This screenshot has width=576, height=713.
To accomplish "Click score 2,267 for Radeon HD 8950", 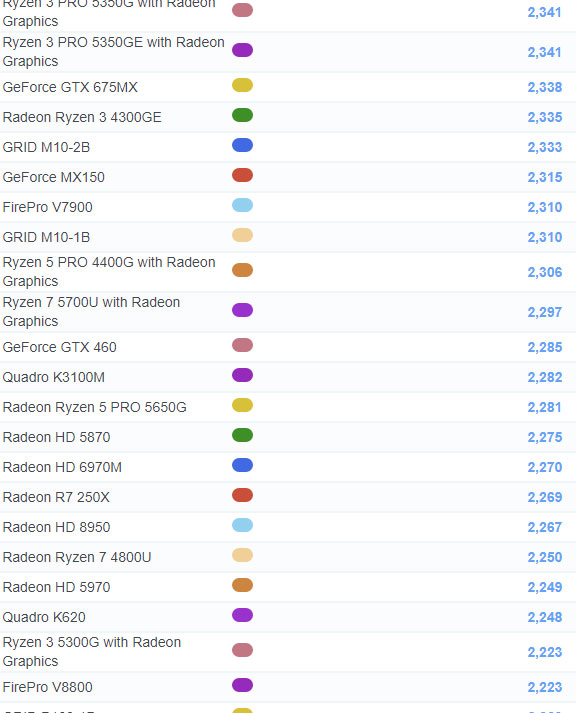I will pos(545,527).
